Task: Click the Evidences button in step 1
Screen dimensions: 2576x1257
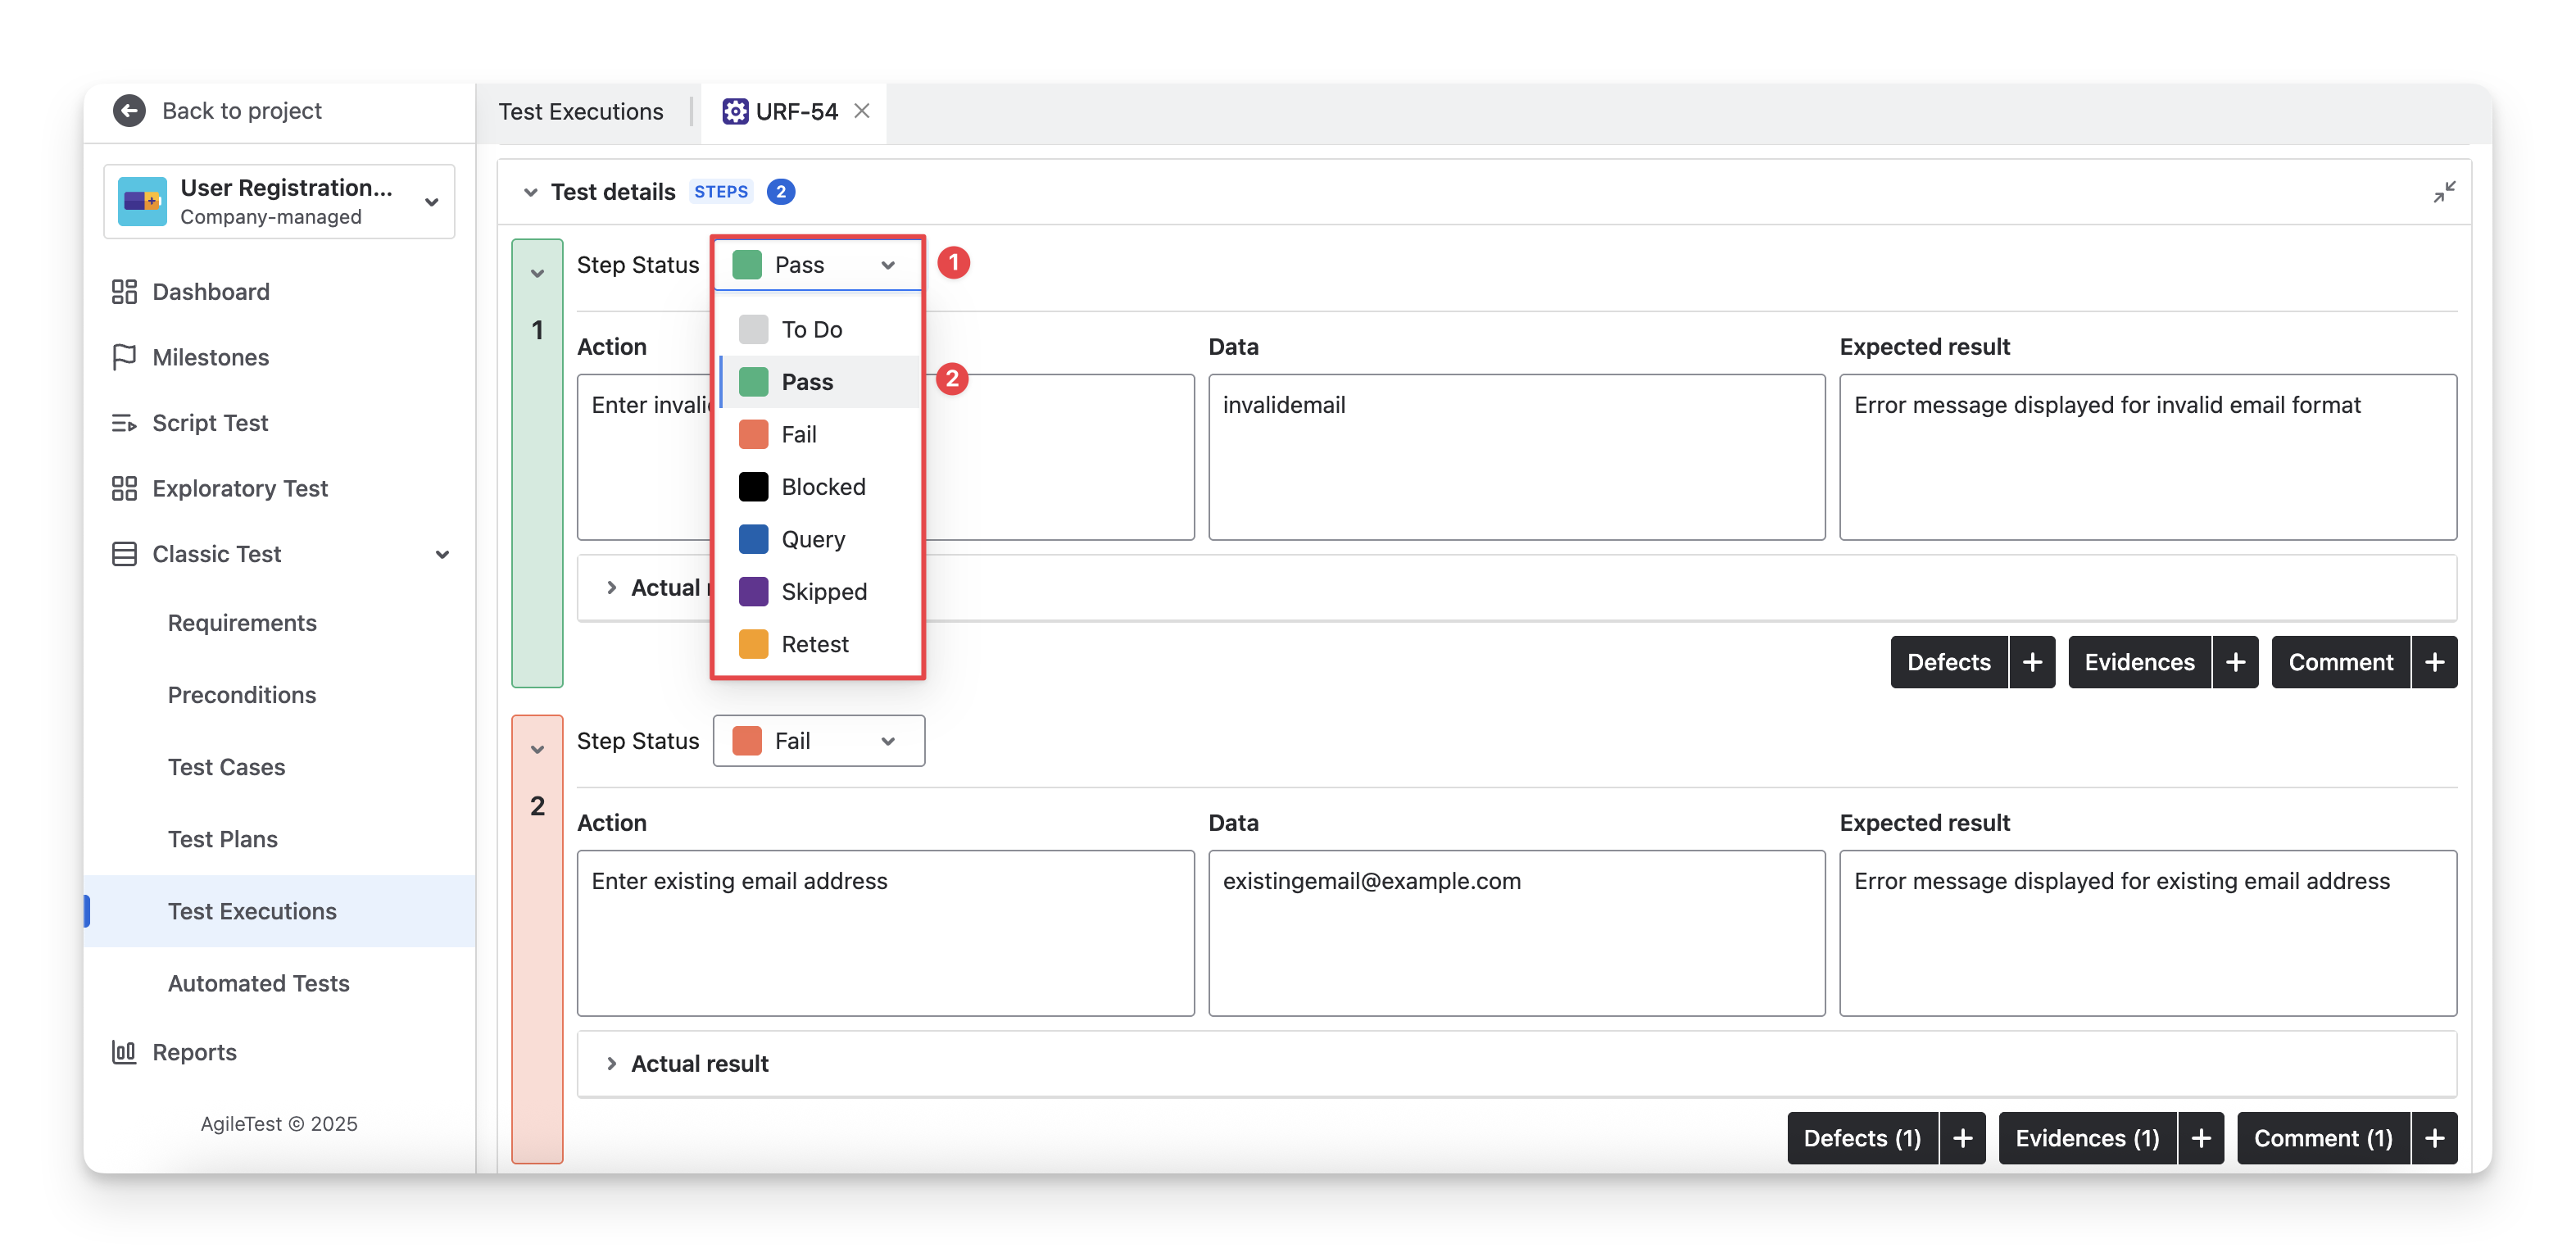Action: pyautogui.click(x=2139, y=662)
